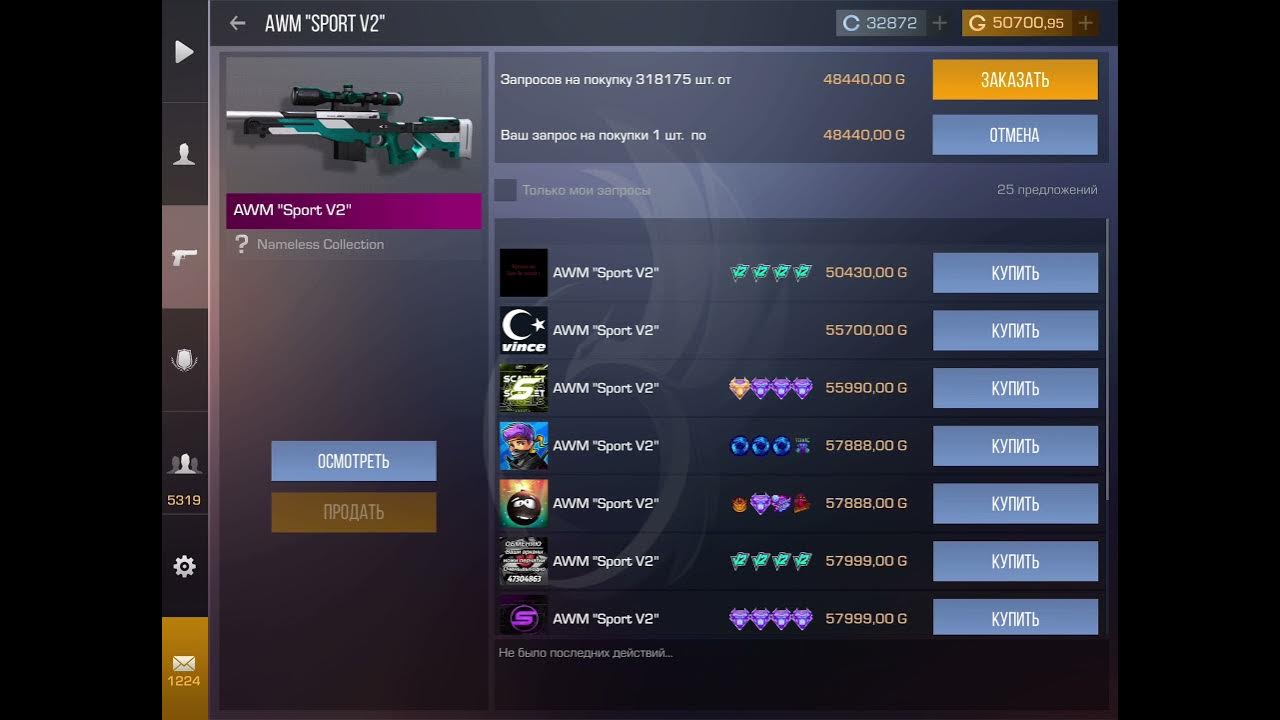This screenshot has width=1280, height=720.
Task: Open the settings gear in sidebar
Action: tap(184, 566)
